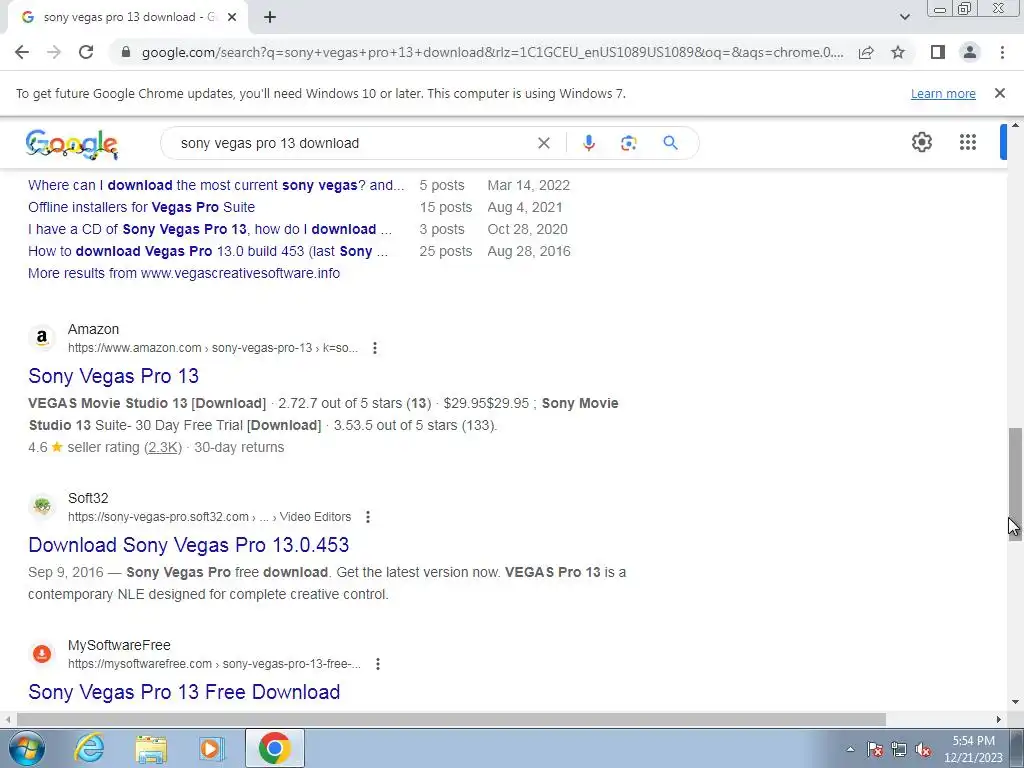
Task: Open Learn more about Chrome updates
Action: click(x=943, y=93)
